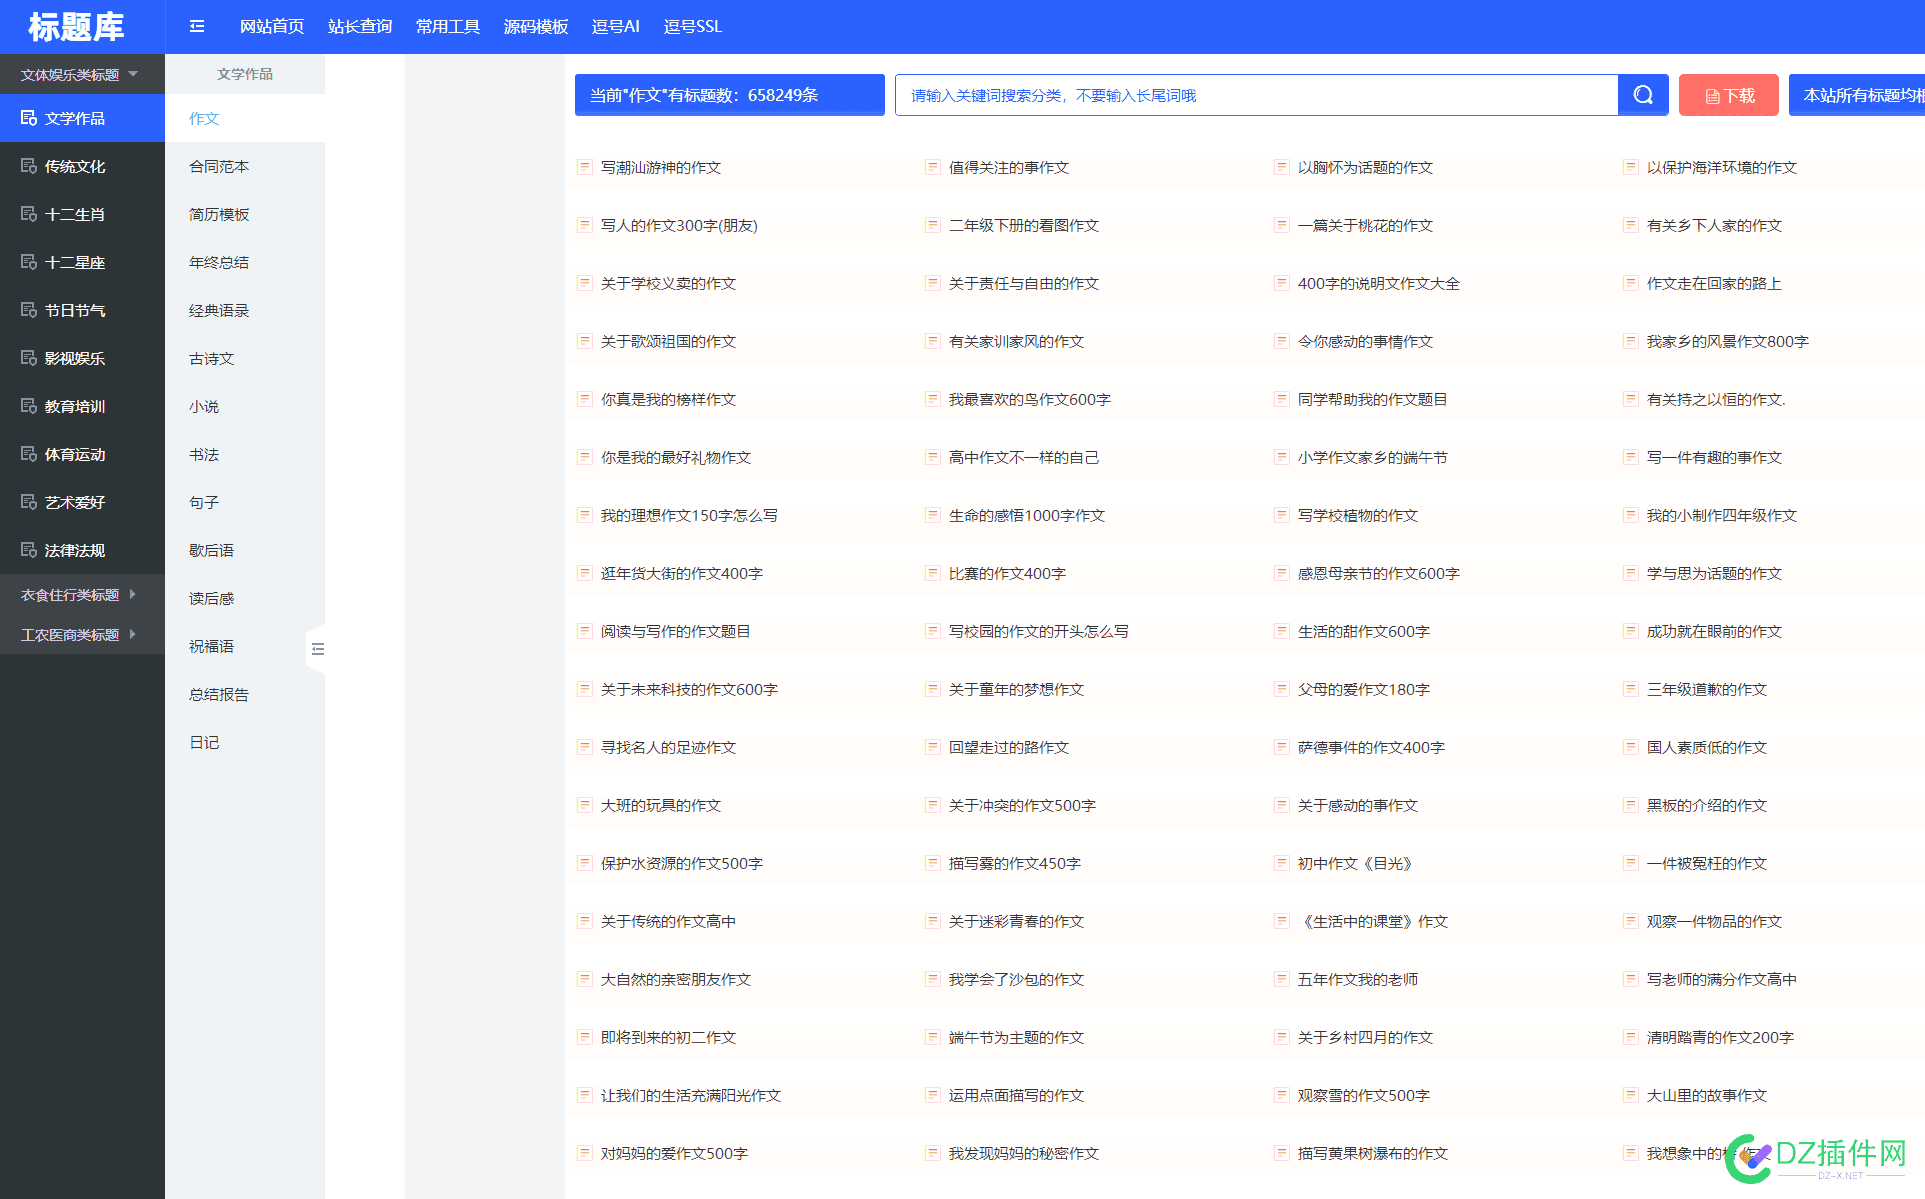
Task: Click the icon next to 影视娱乐
Action: tap(29, 358)
